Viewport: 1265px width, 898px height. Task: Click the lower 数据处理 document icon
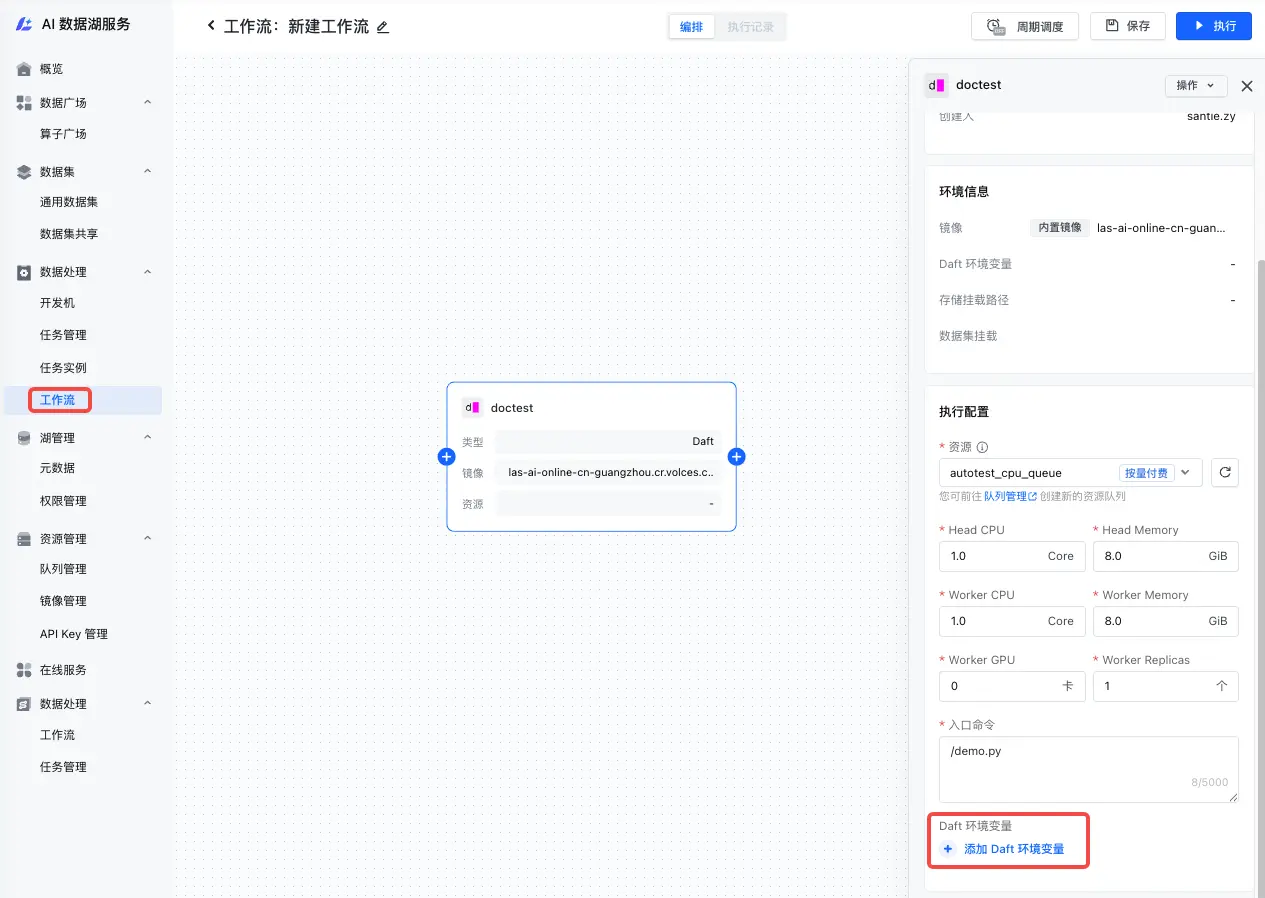click(x=24, y=704)
